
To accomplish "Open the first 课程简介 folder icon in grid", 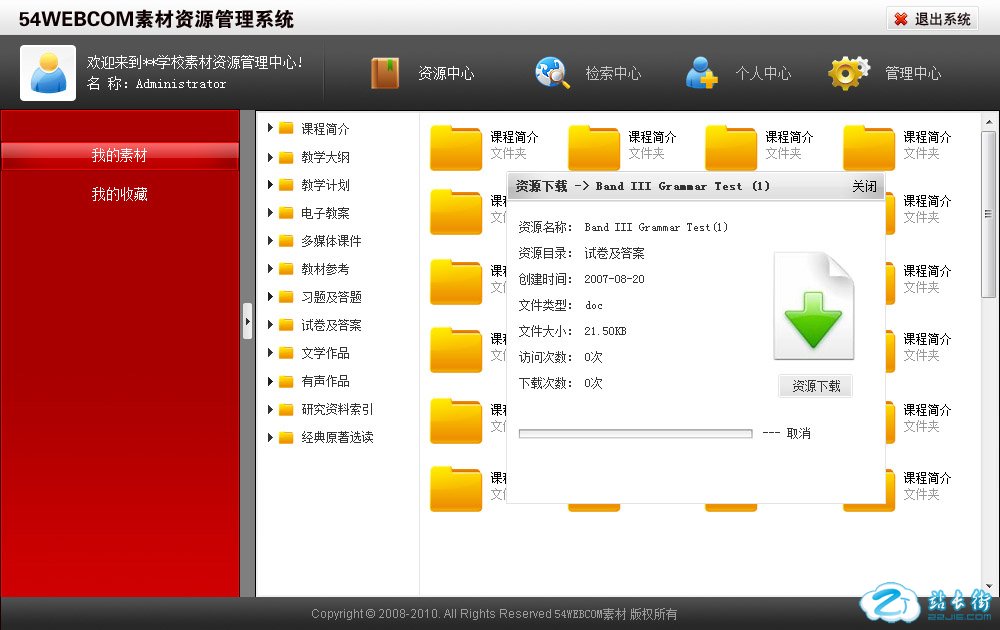I will [x=456, y=147].
